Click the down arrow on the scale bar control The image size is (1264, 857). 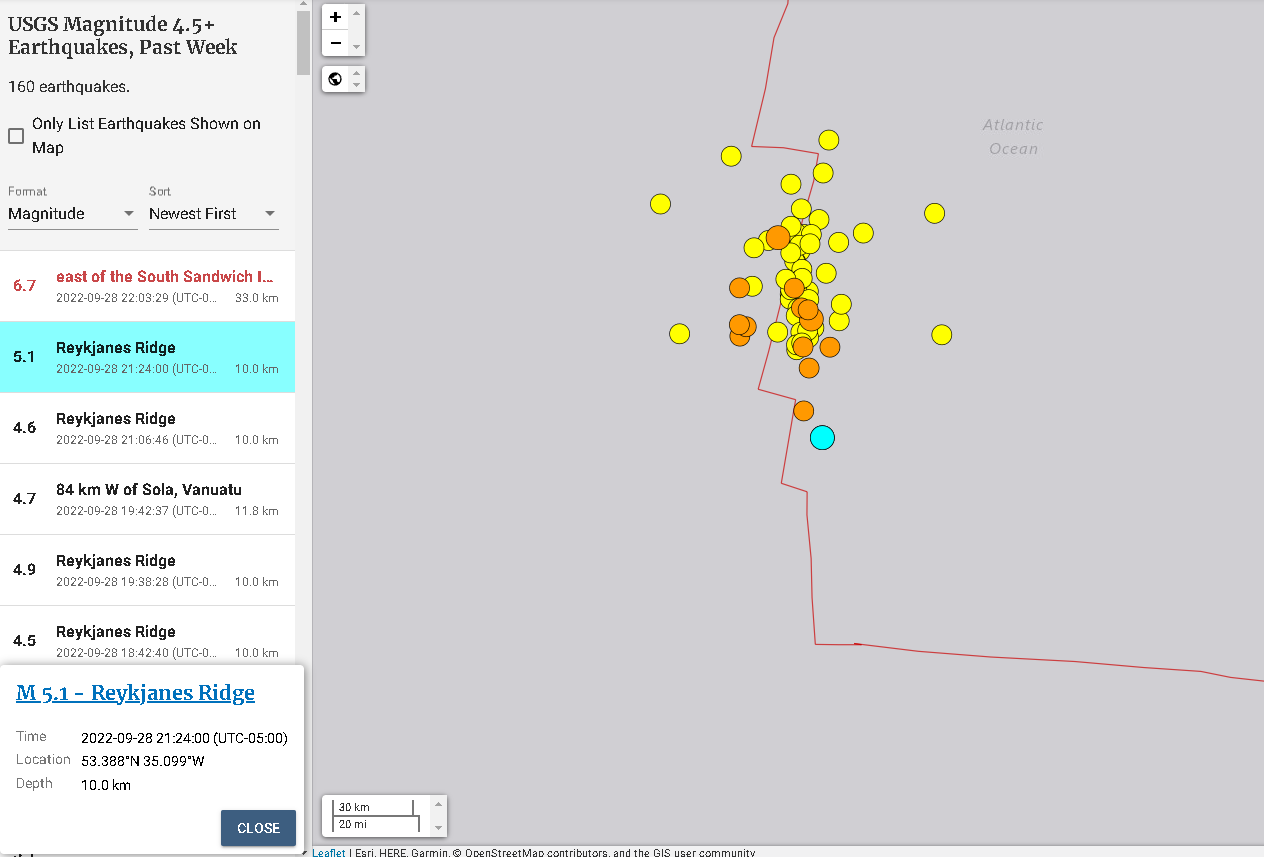click(438, 828)
